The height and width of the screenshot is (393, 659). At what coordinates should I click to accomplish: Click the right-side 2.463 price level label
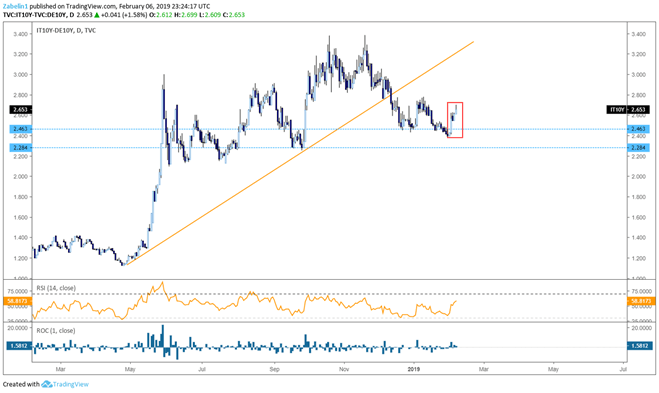click(x=638, y=129)
